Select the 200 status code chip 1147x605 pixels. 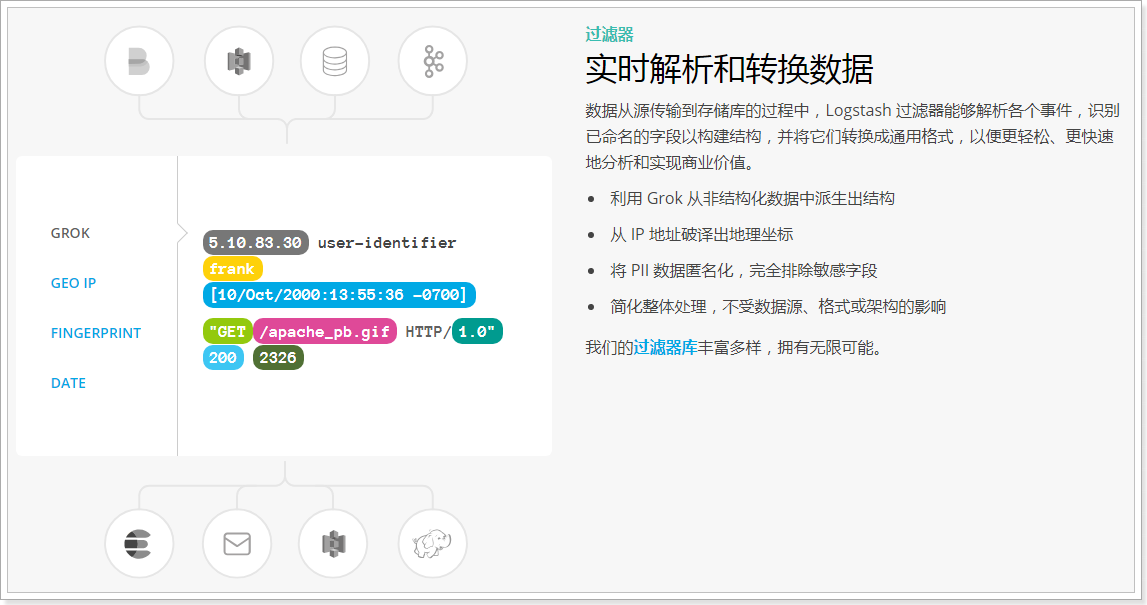click(x=224, y=357)
